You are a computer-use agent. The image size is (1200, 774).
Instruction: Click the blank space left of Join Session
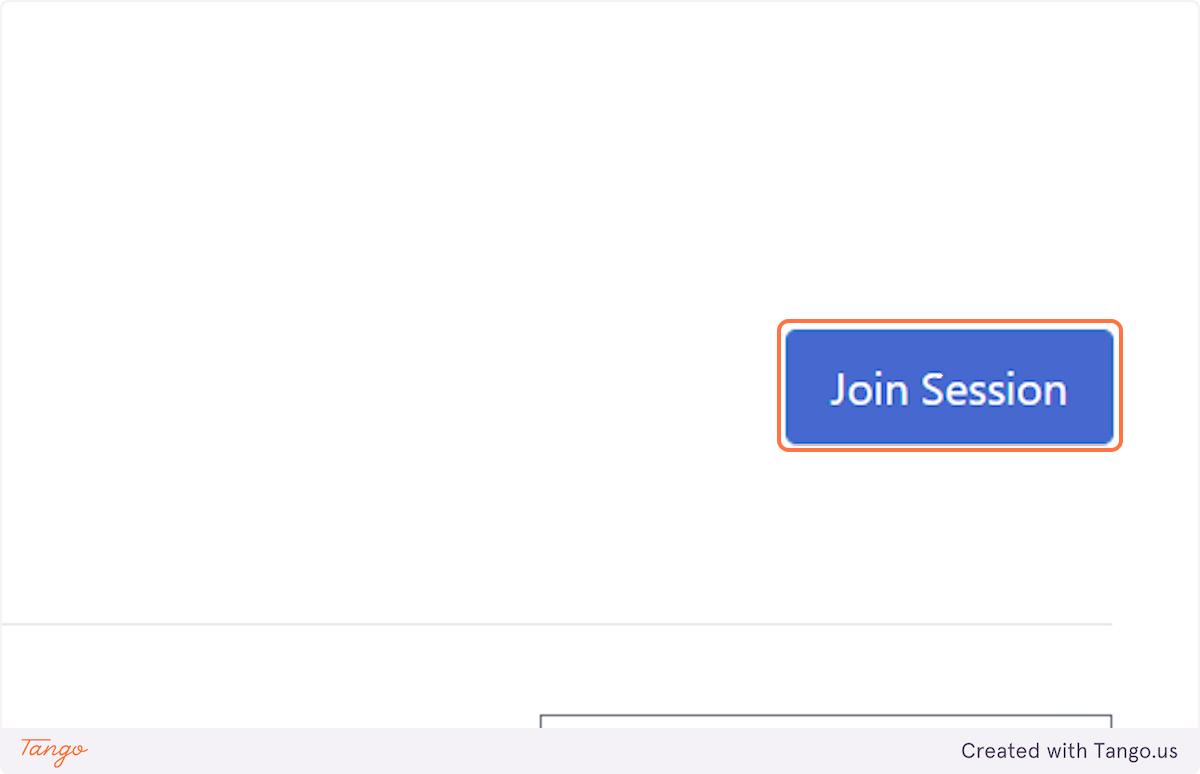(390, 386)
